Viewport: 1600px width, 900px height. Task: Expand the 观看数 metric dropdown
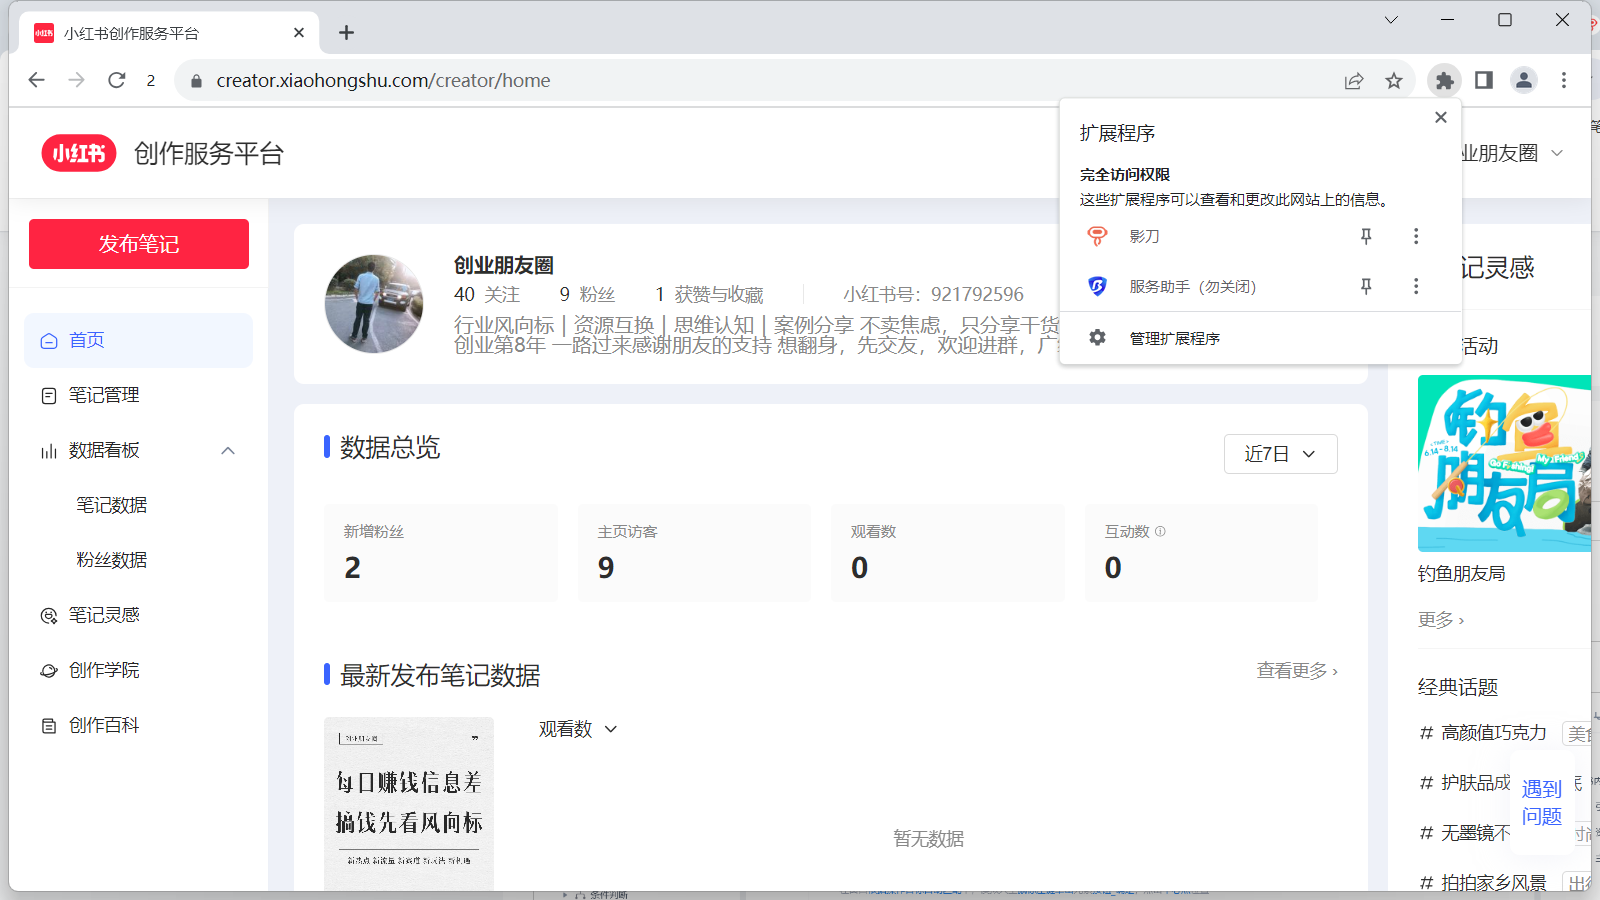578,730
